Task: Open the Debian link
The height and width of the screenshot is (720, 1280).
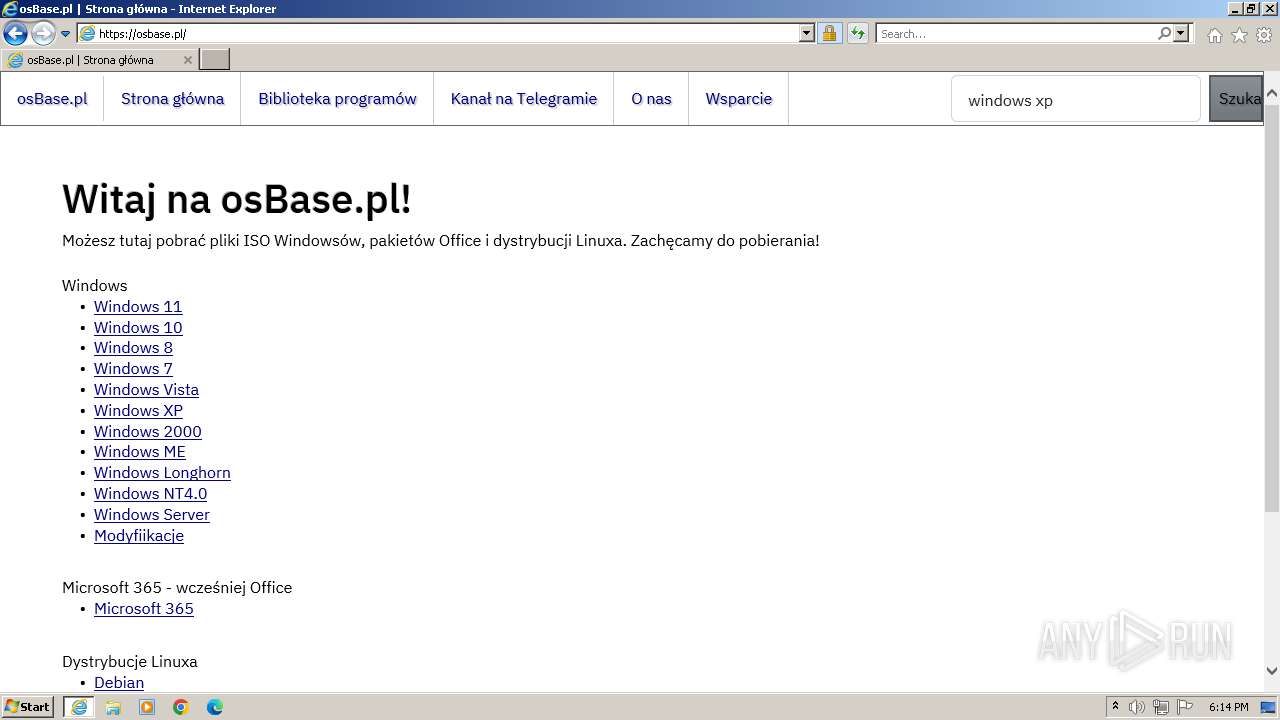Action: (x=119, y=682)
